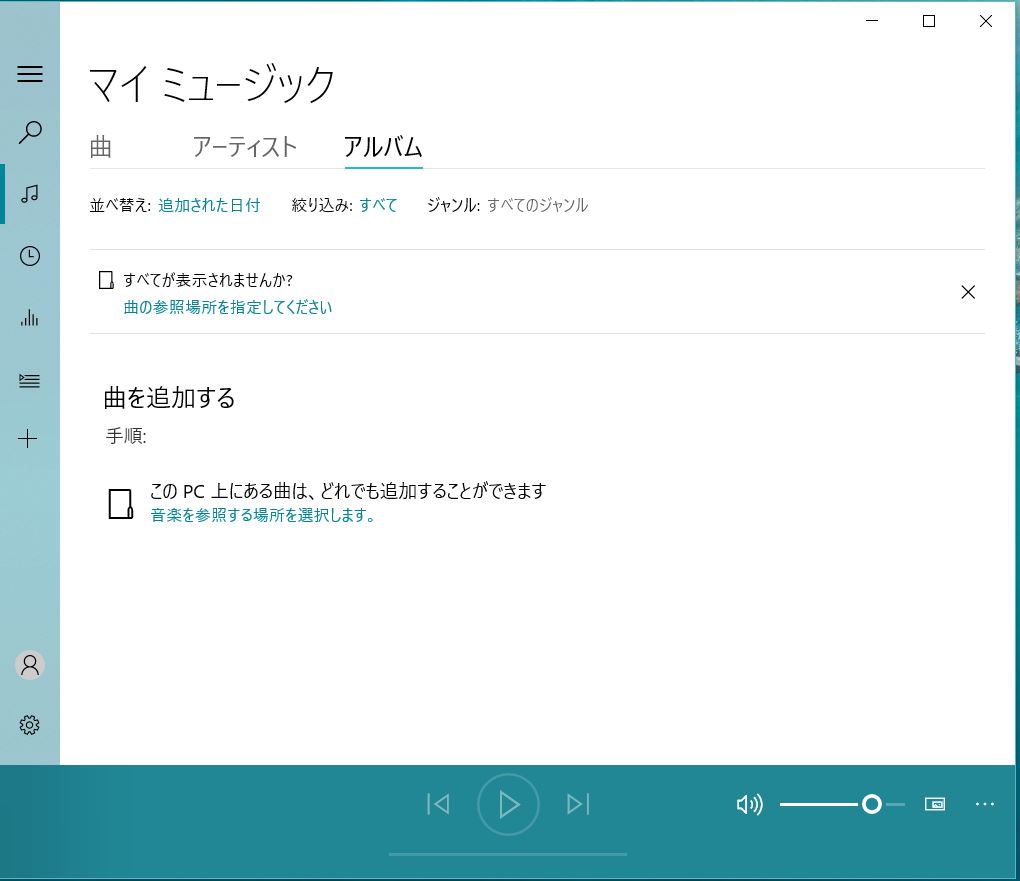
Task: Open filter dropdown すべて
Action: click(378, 206)
